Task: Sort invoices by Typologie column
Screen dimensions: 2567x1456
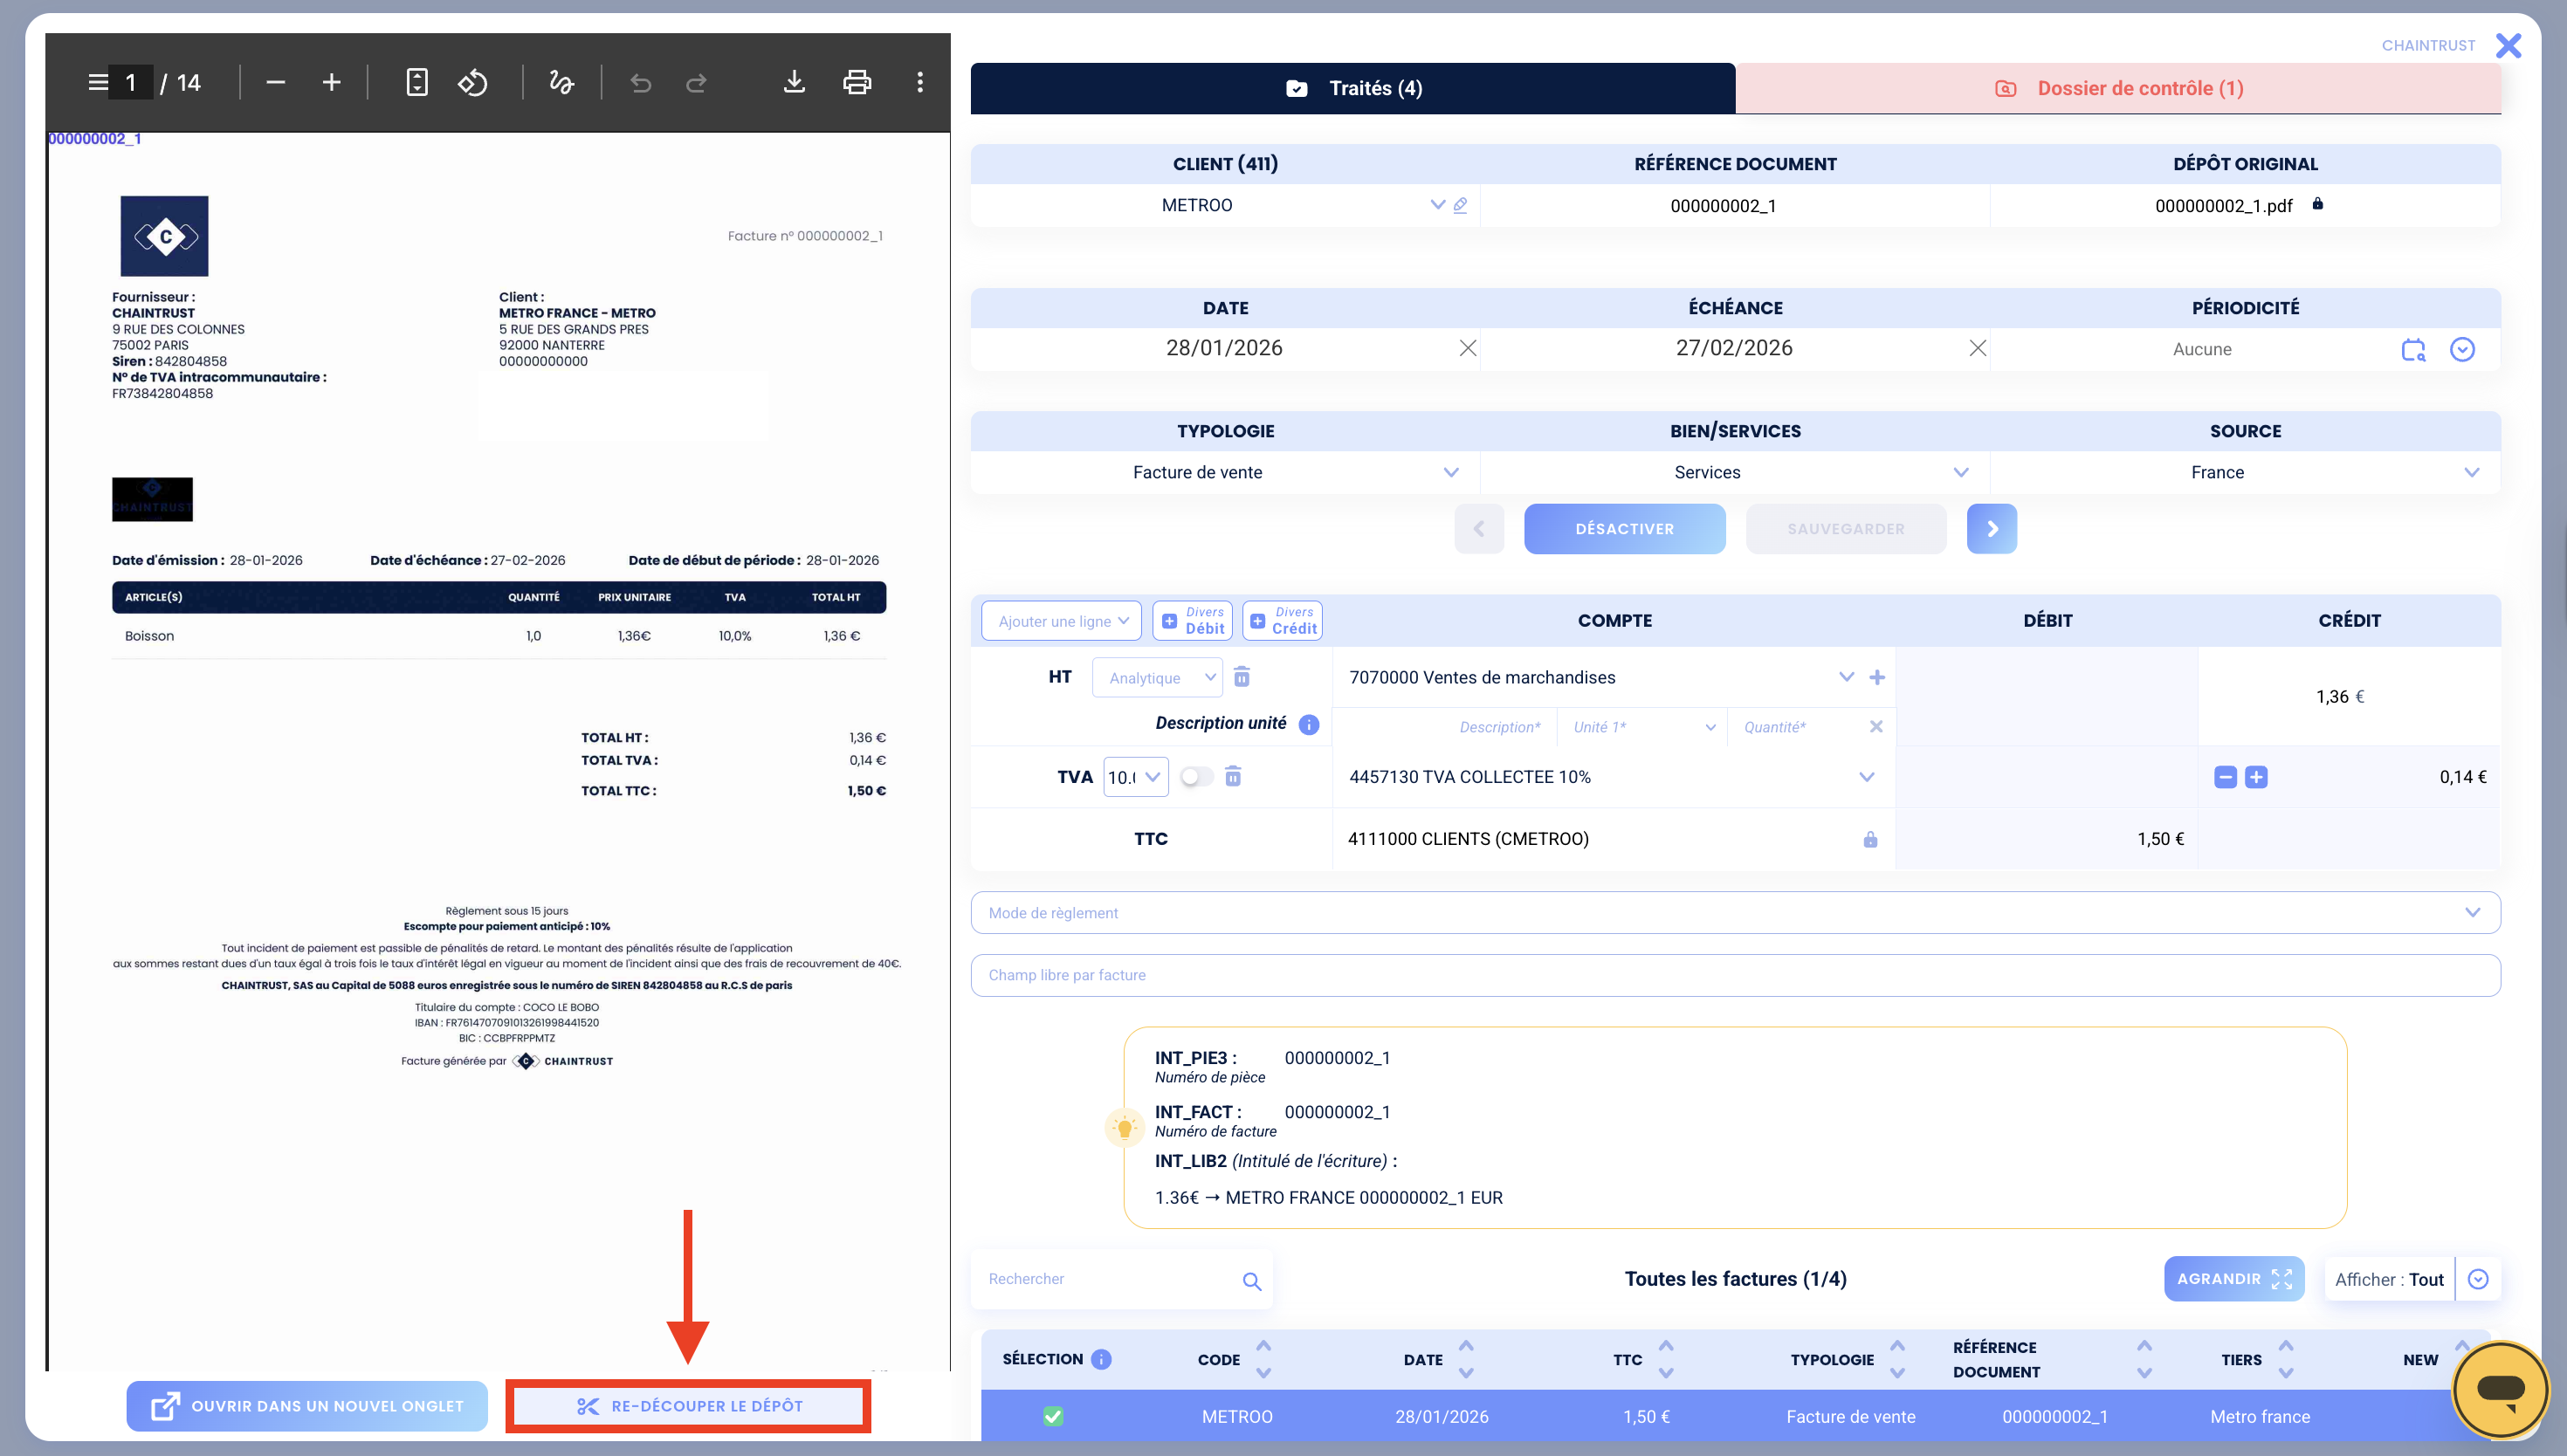Action: point(1897,1359)
